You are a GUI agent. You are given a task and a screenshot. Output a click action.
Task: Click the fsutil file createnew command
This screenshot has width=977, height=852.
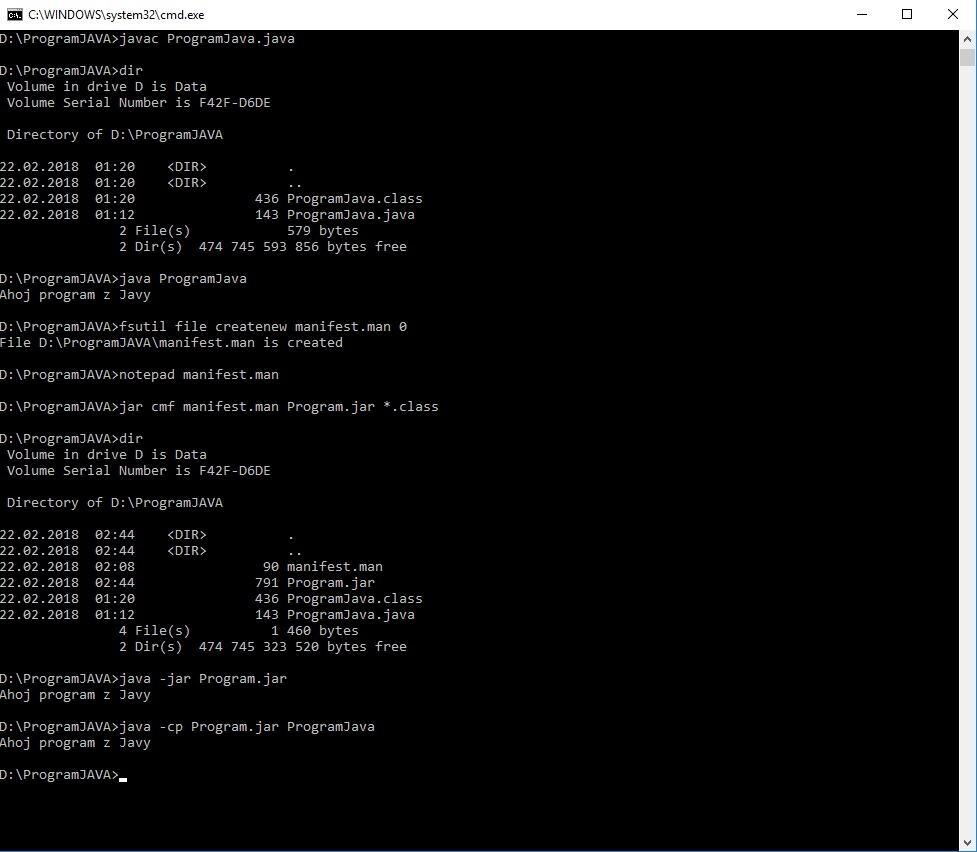point(262,327)
